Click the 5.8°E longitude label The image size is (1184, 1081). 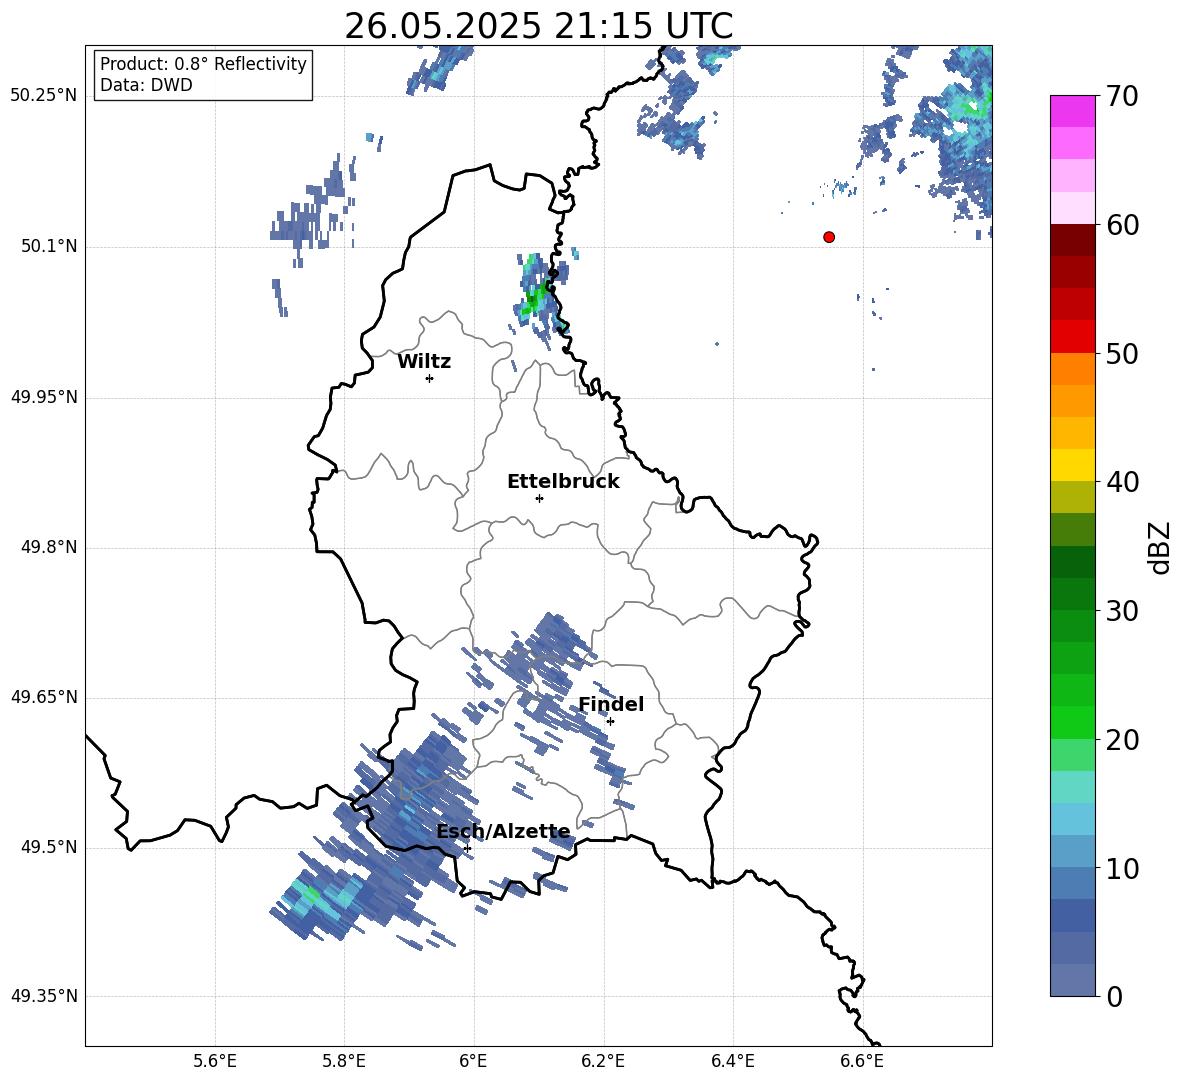click(x=344, y=1061)
